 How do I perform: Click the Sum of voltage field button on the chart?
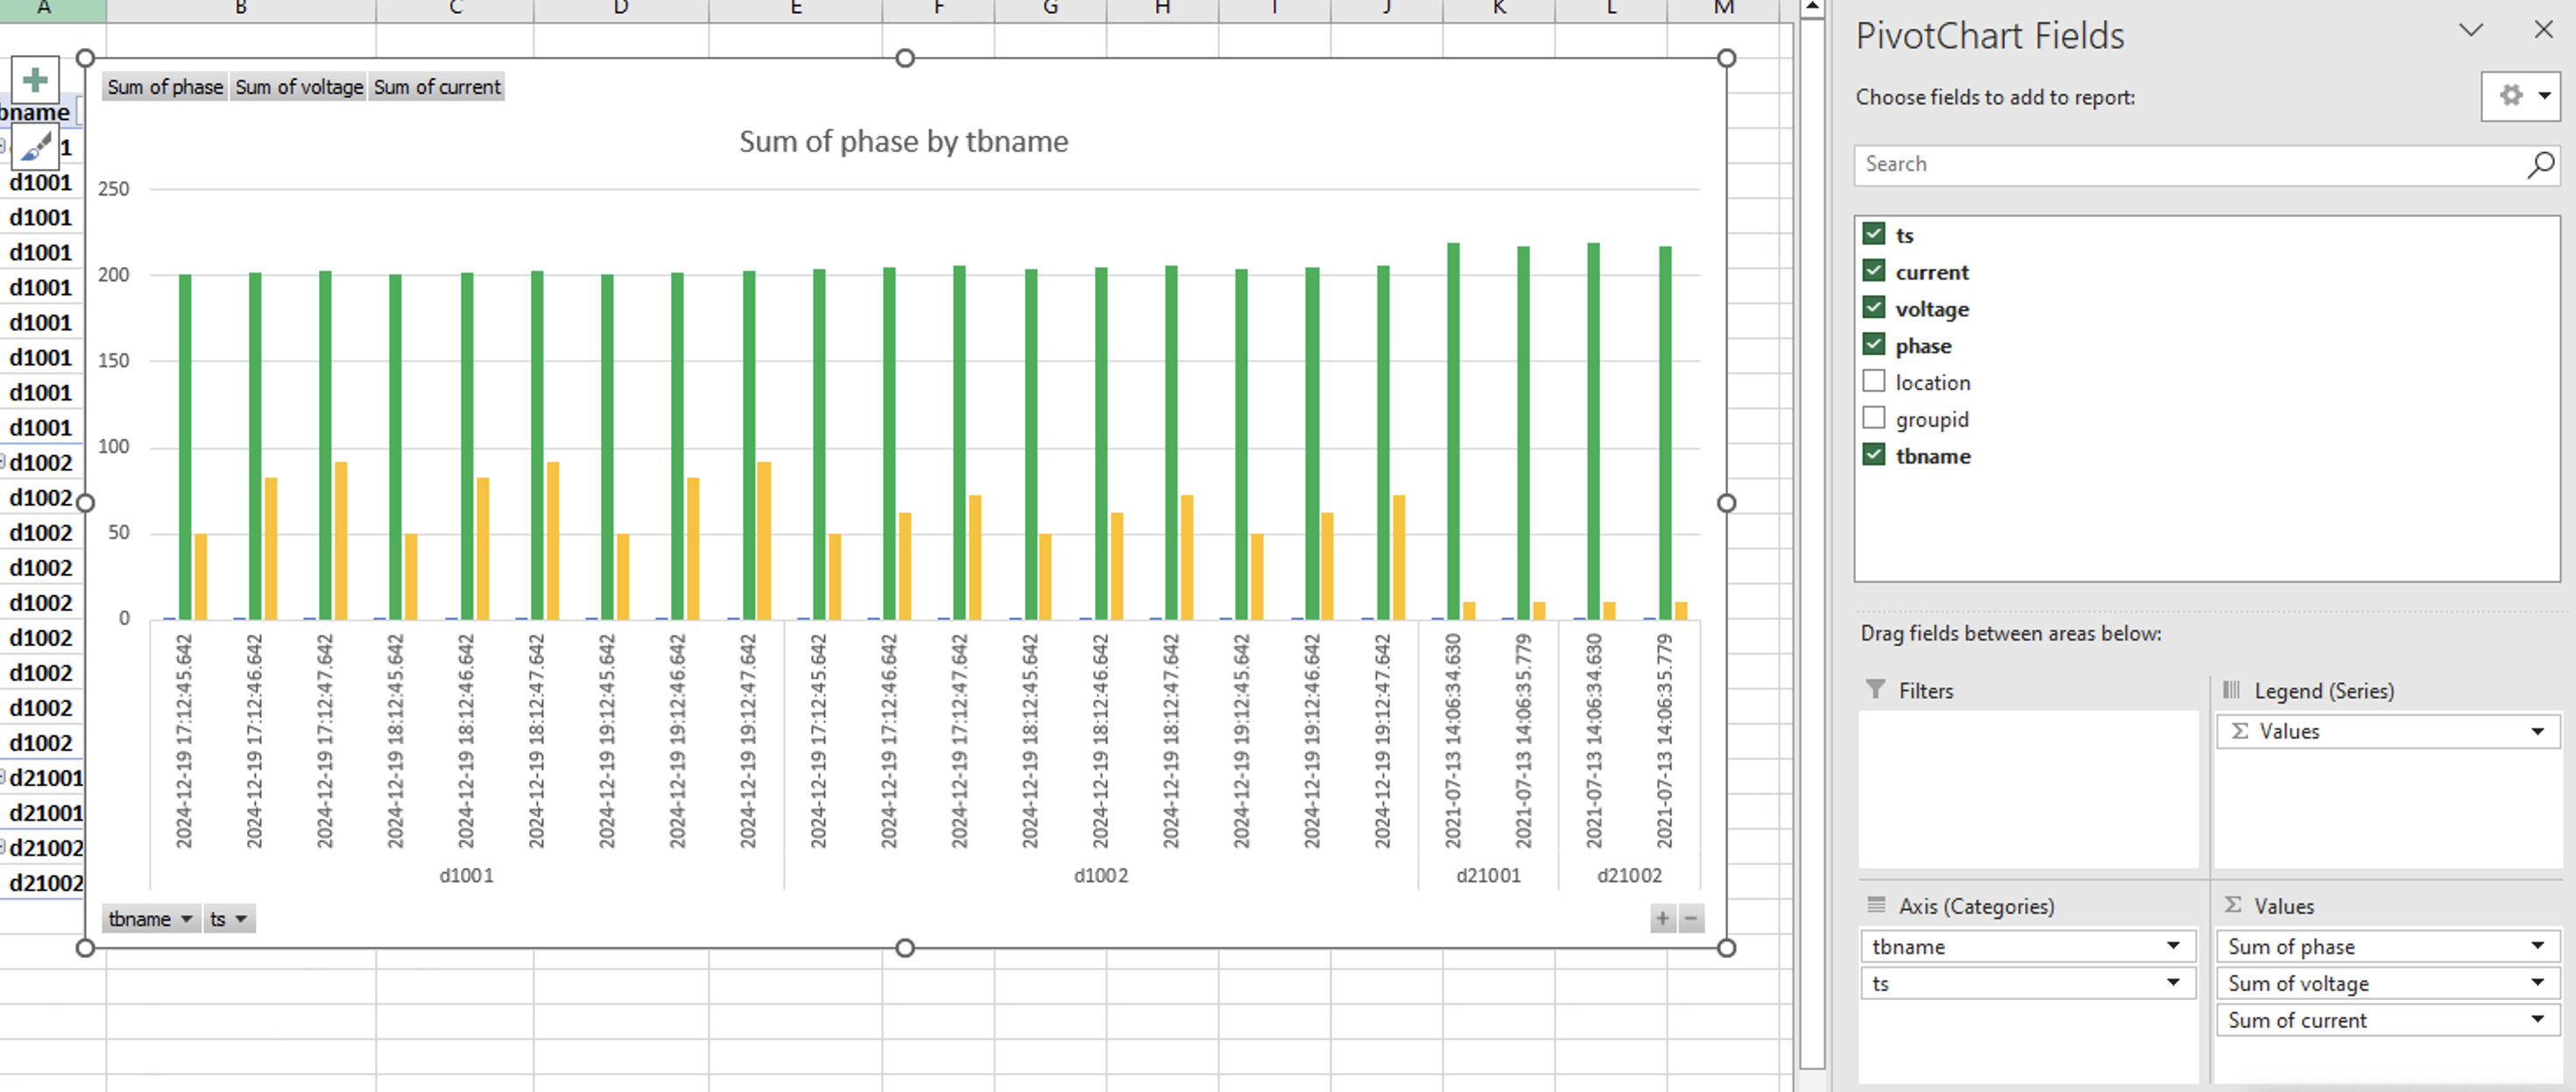click(x=298, y=87)
